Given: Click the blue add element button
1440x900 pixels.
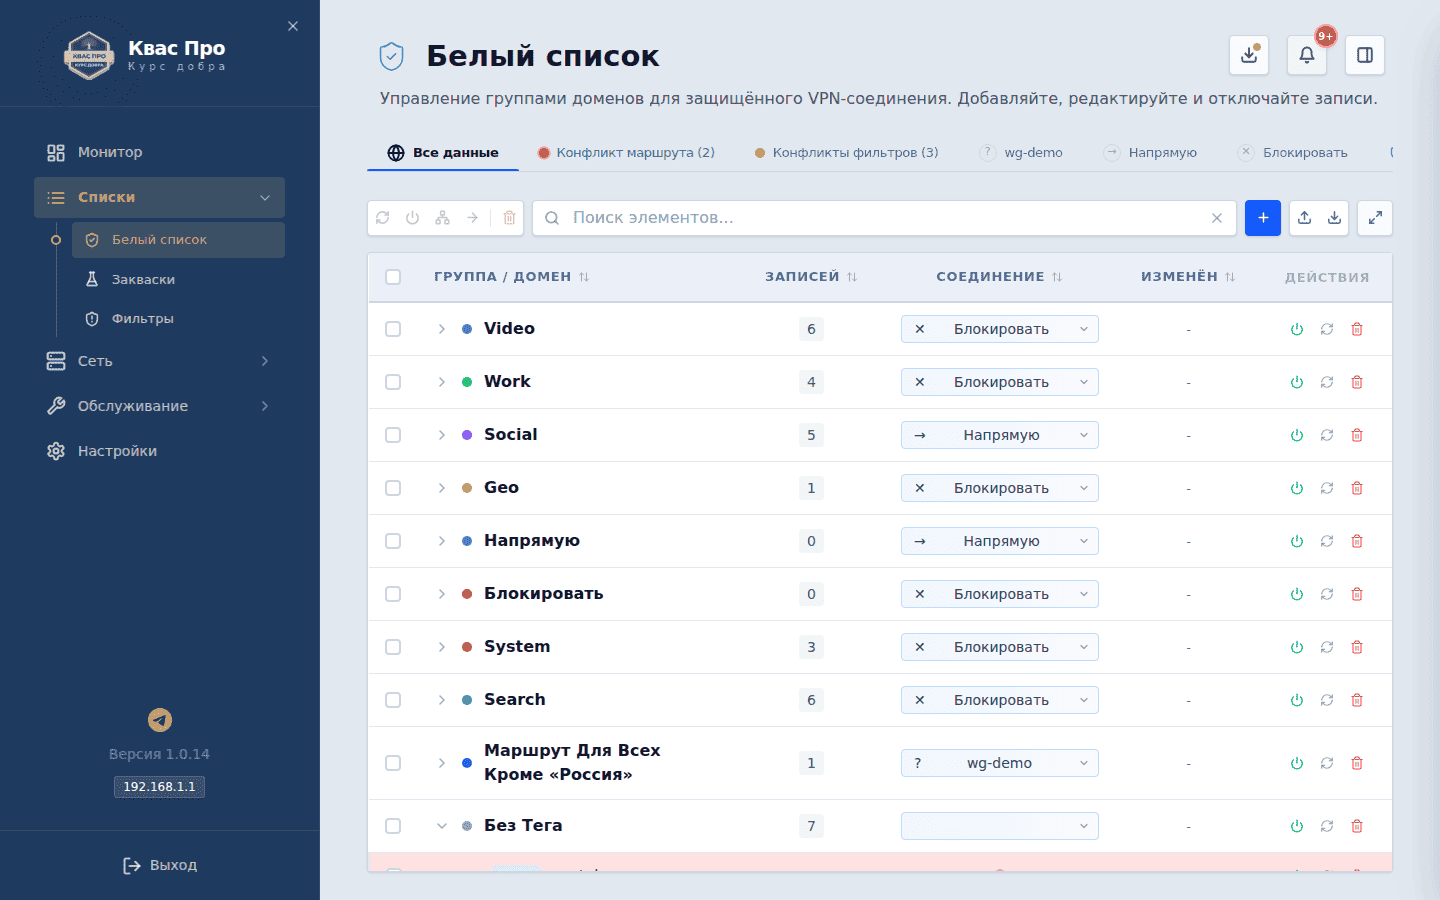Looking at the screenshot, I should [x=1263, y=218].
